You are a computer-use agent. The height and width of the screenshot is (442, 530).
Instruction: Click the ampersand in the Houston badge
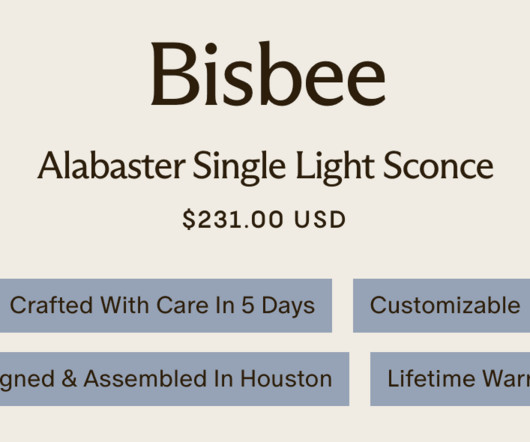coord(69,378)
